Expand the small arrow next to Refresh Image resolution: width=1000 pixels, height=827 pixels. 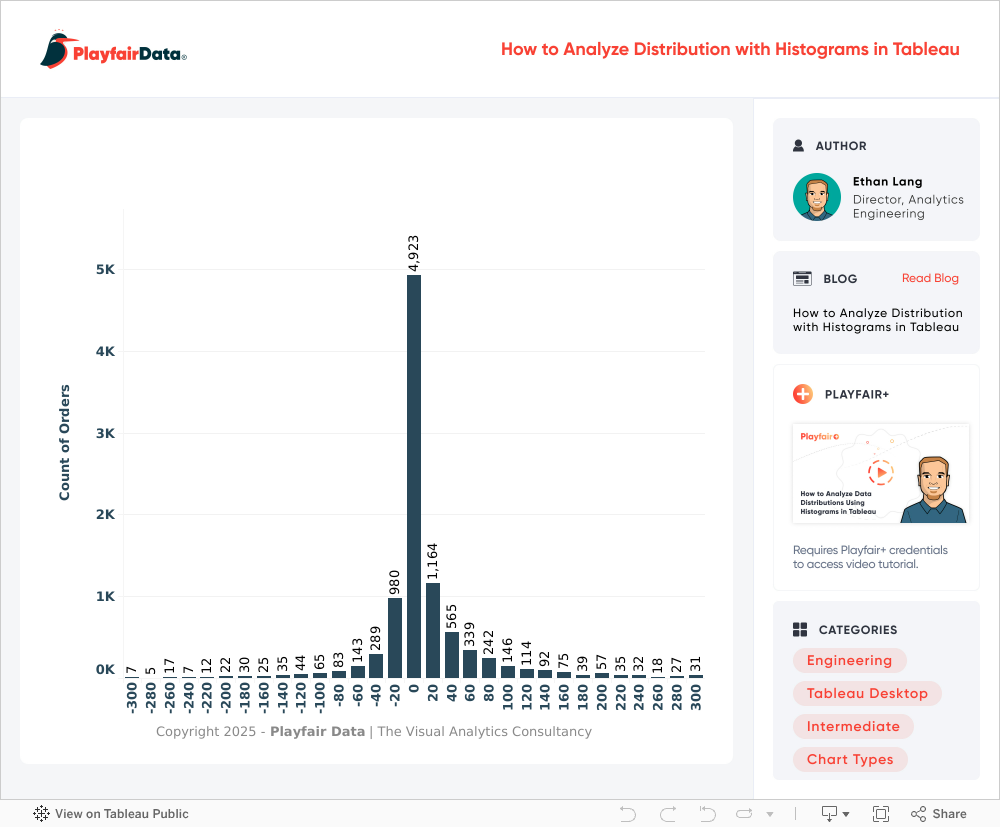769,815
